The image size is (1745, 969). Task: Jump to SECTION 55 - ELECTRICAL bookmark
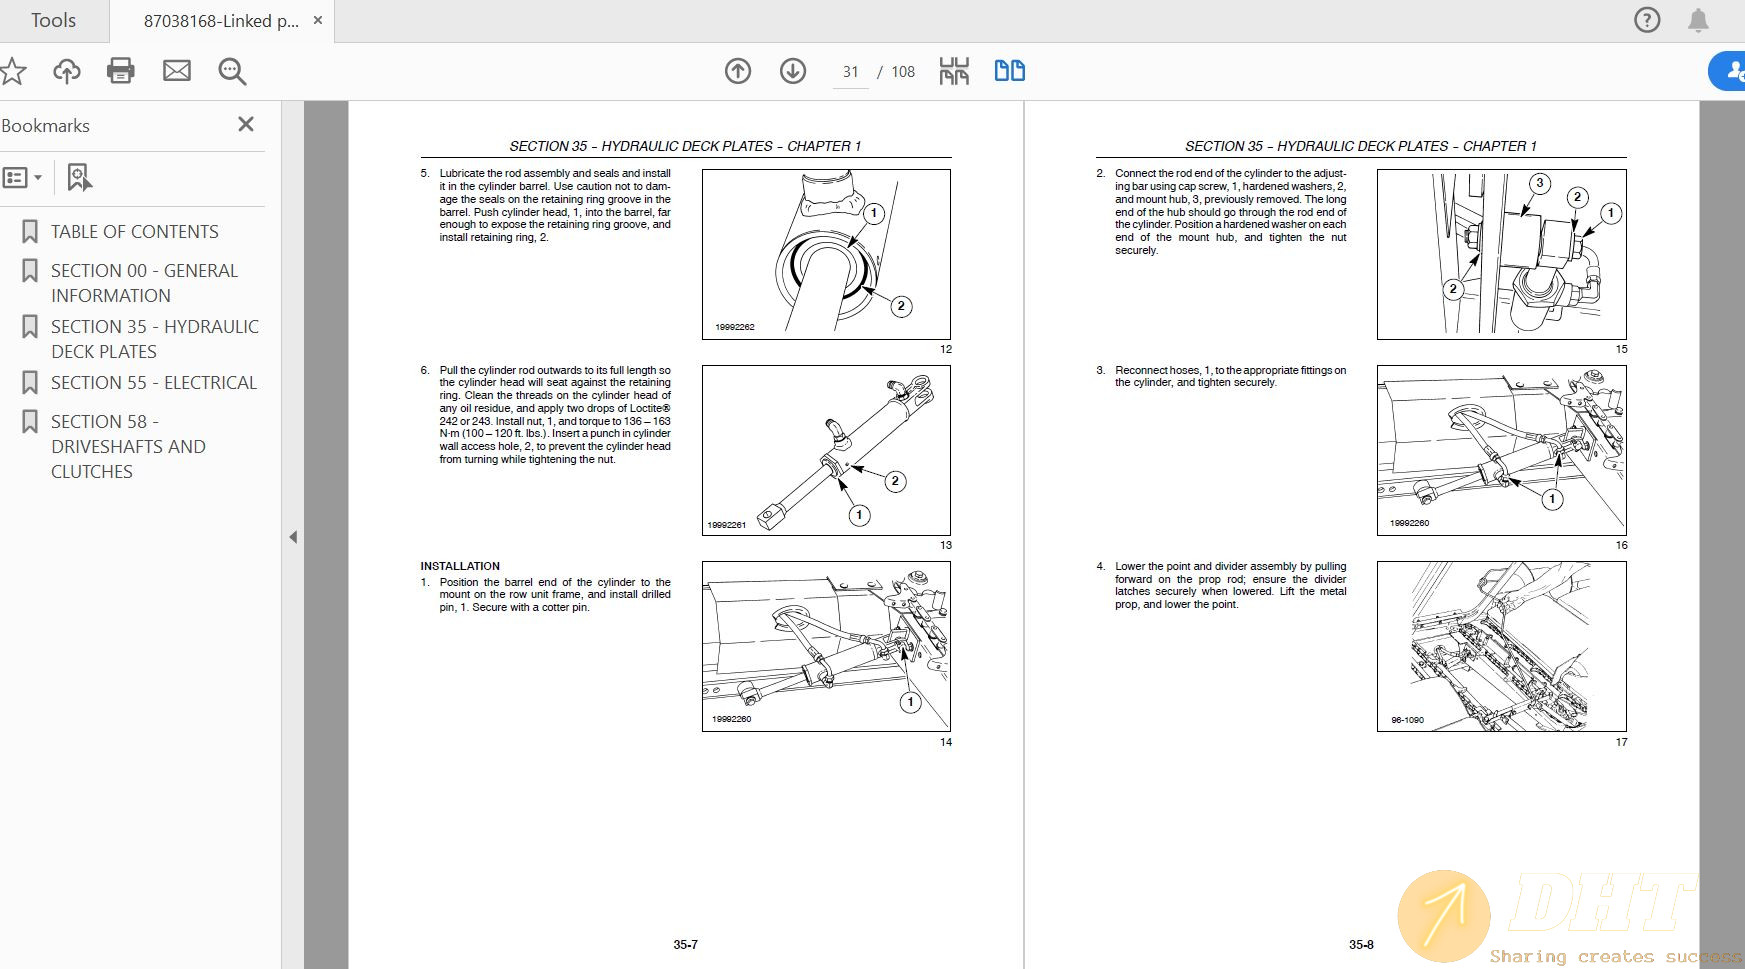pyautogui.click(x=154, y=383)
